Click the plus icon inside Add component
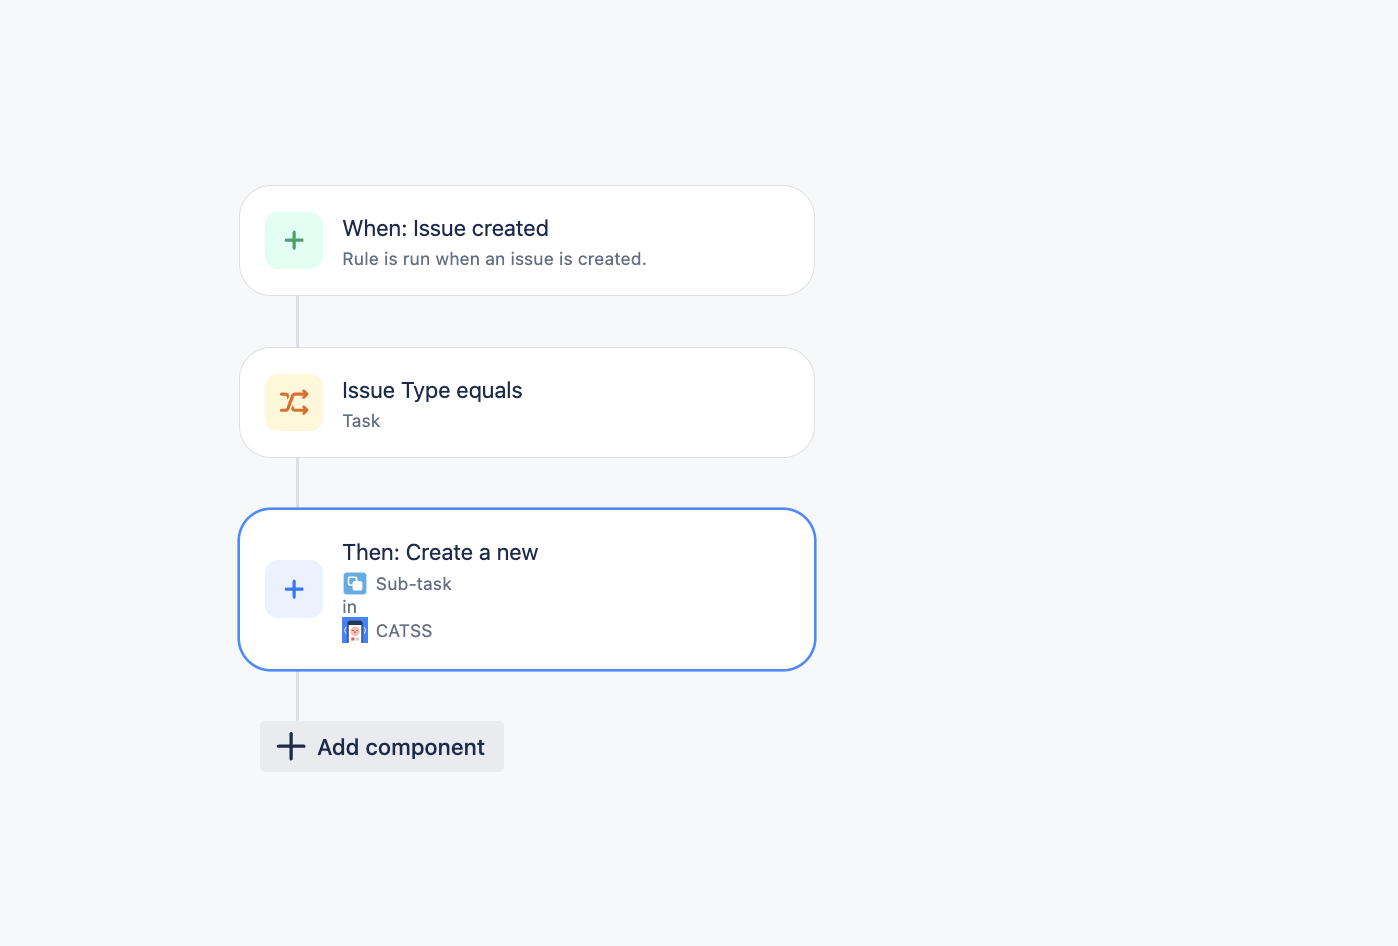 289,746
